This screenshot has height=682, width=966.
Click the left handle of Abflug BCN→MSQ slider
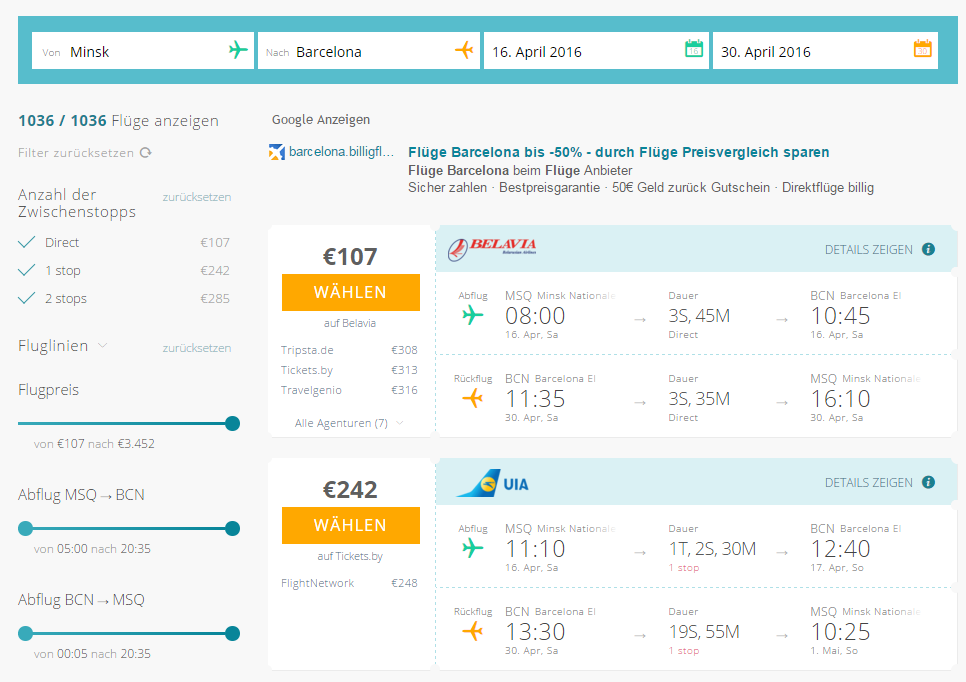(25, 633)
